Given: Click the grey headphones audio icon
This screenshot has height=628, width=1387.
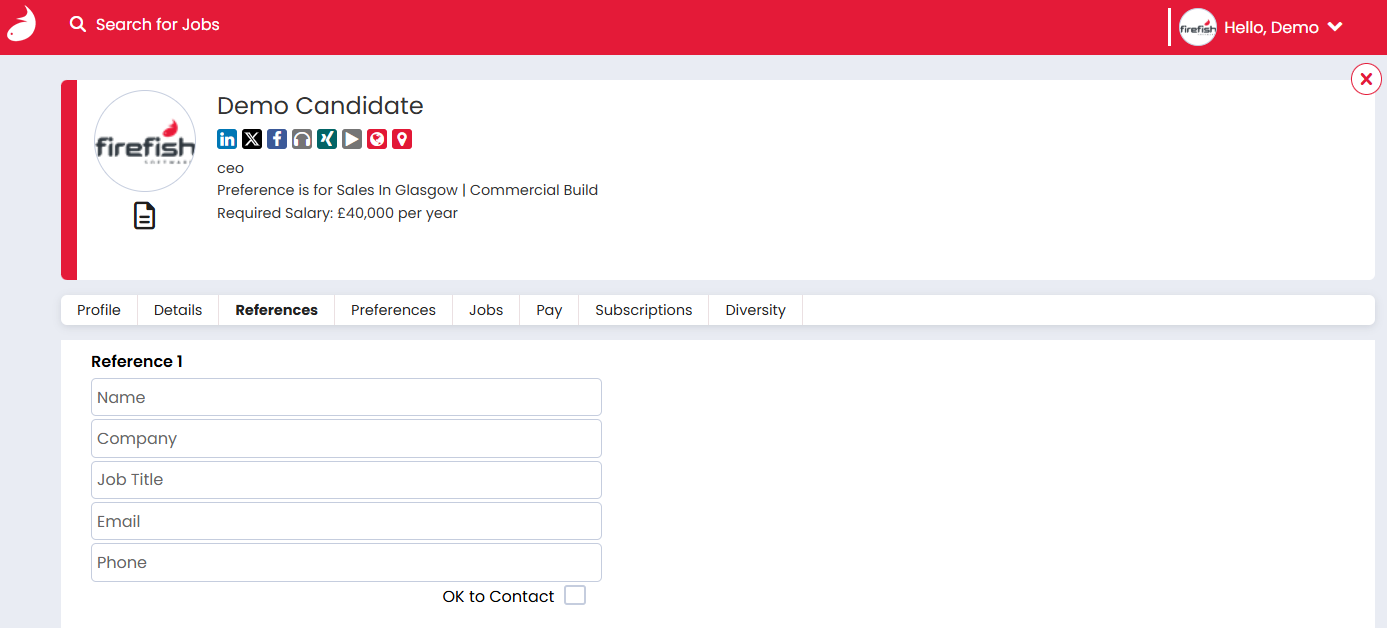Looking at the screenshot, I should 302,139.
